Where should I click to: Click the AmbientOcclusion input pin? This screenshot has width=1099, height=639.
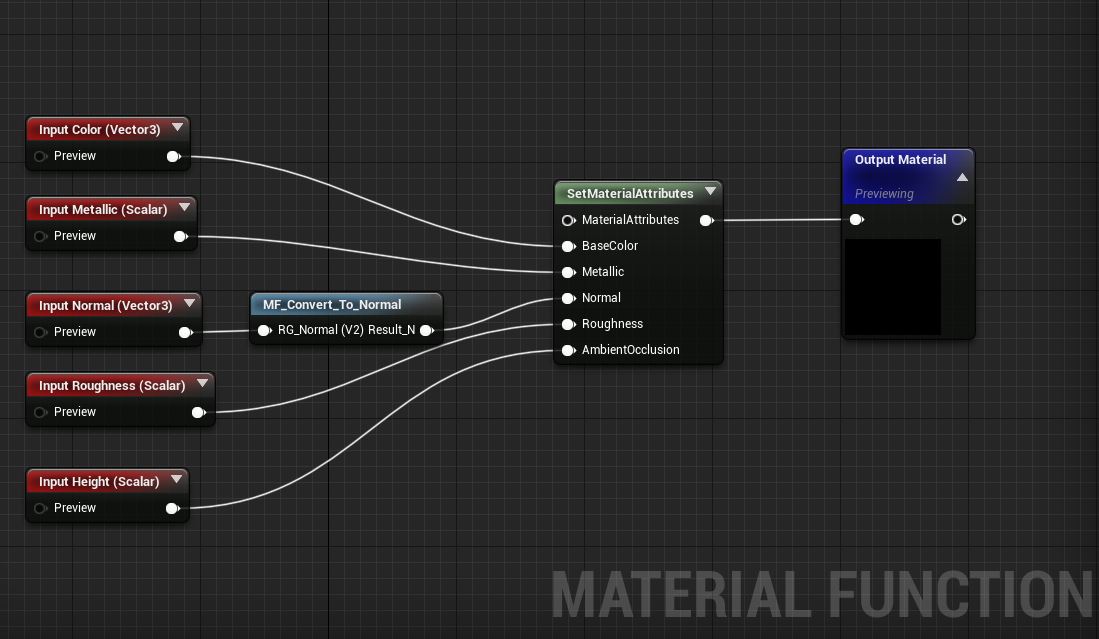568,350
